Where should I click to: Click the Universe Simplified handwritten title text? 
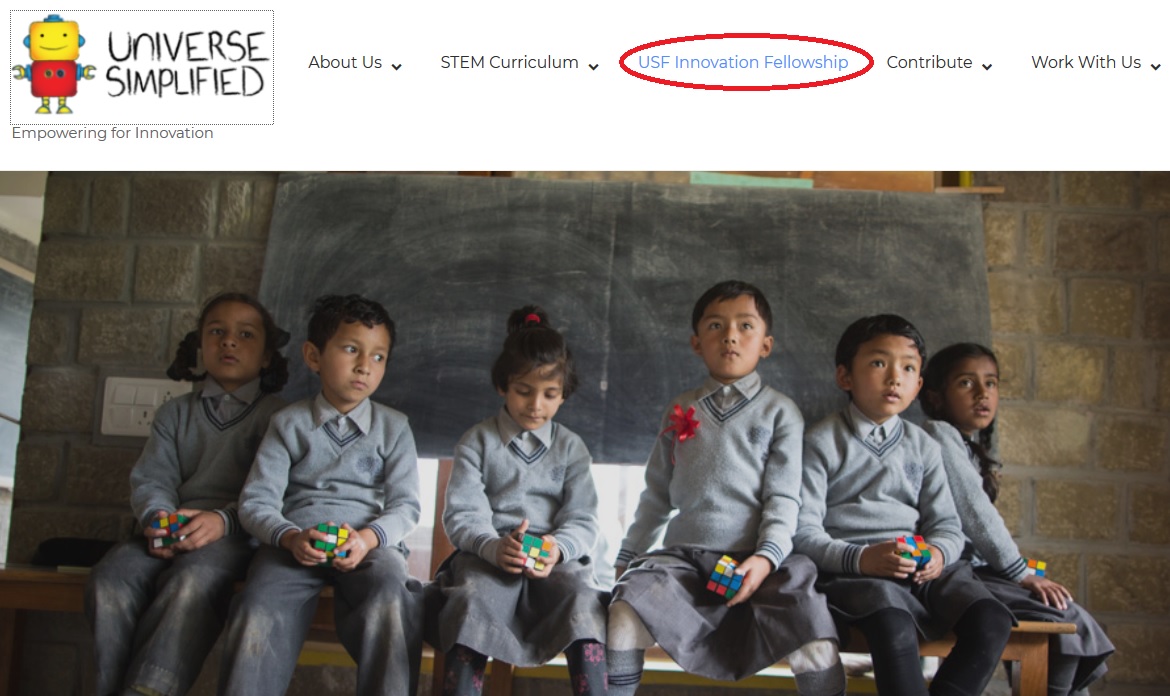pos(186,66)
